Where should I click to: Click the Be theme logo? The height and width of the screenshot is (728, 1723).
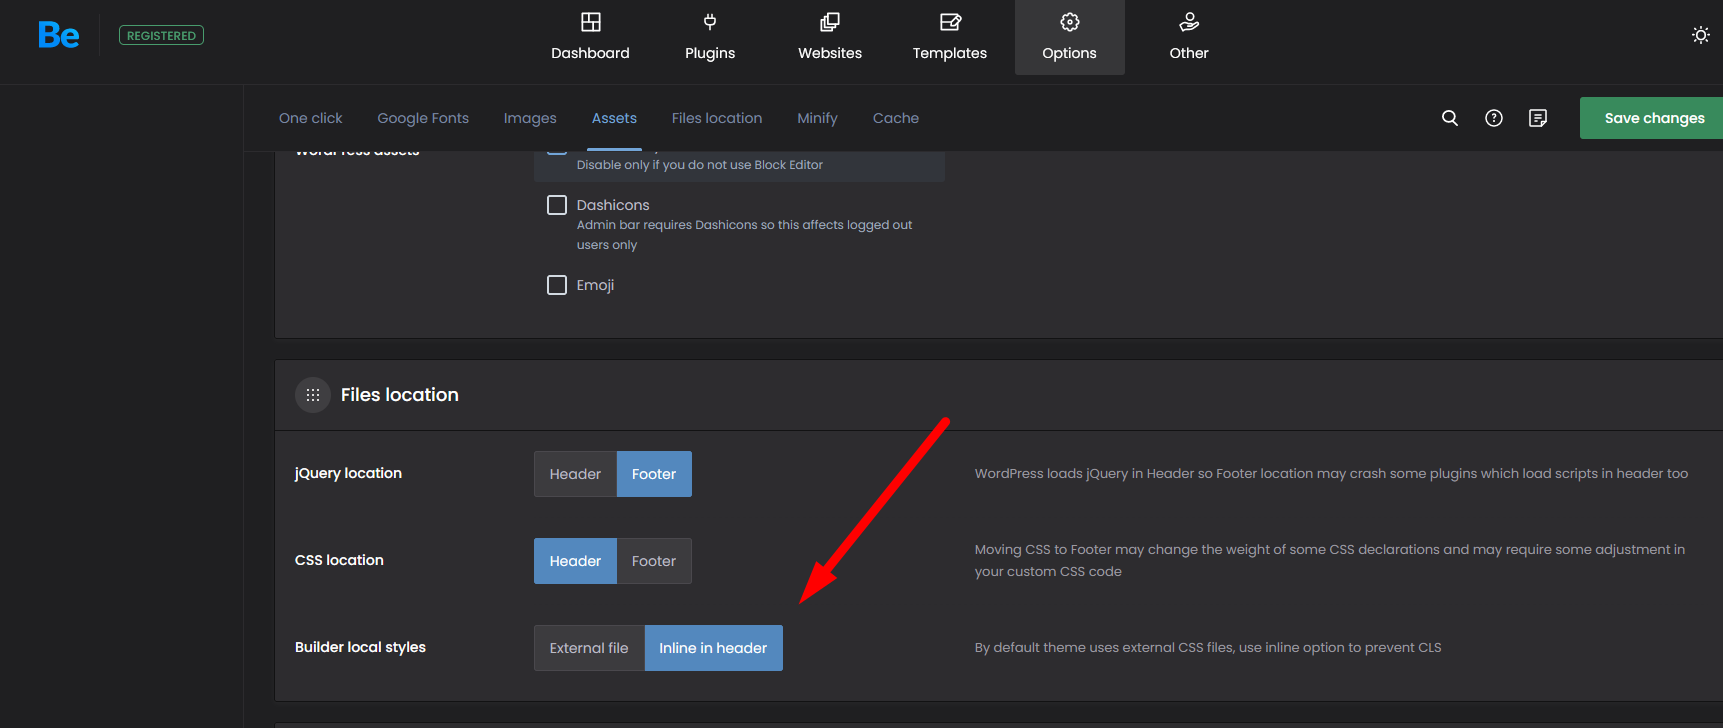tap(59, 35)
